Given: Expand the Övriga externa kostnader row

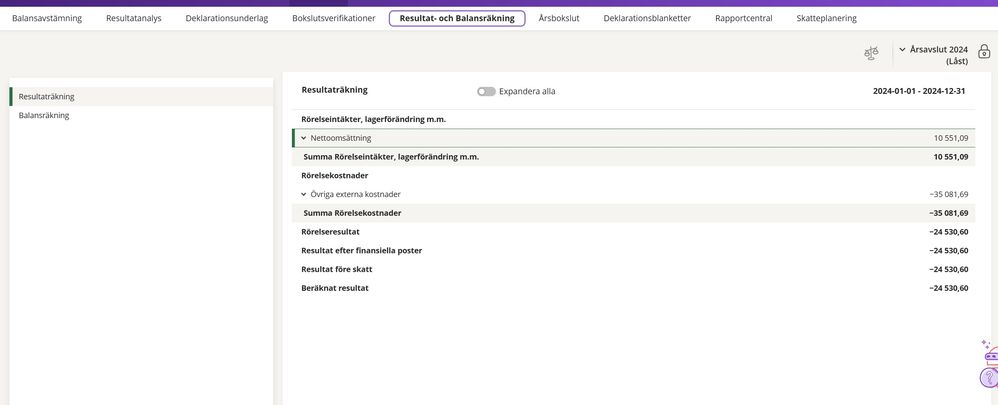Looking at the screenshot, I should point(303,194).
